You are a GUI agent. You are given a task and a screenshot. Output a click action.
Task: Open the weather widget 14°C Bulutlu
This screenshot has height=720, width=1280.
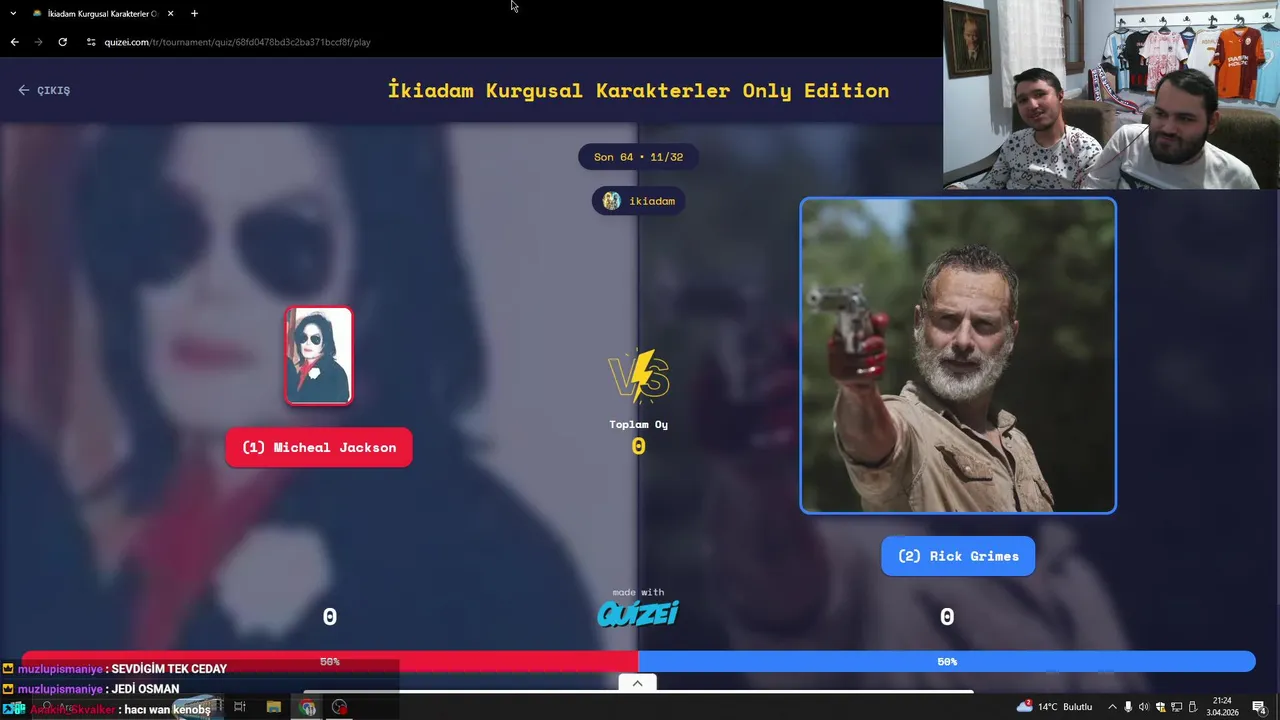click(1056, 707)
